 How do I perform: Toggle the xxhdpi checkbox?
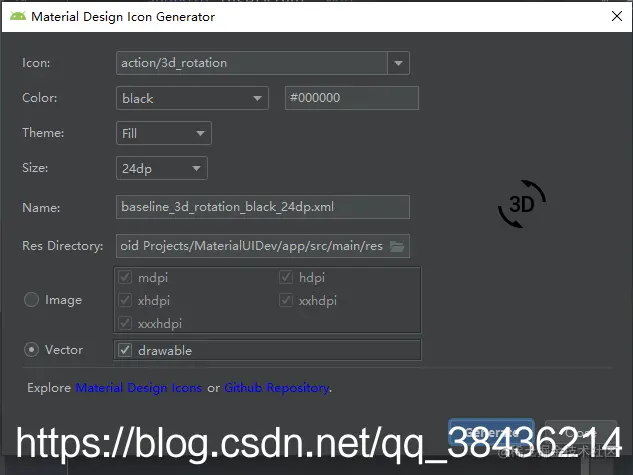click(x=286, y=300)
